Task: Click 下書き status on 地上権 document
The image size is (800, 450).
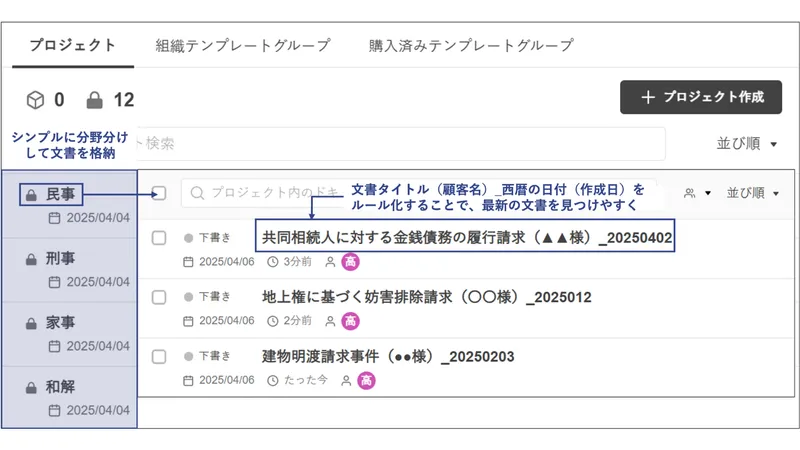Action: pos(207,297)
